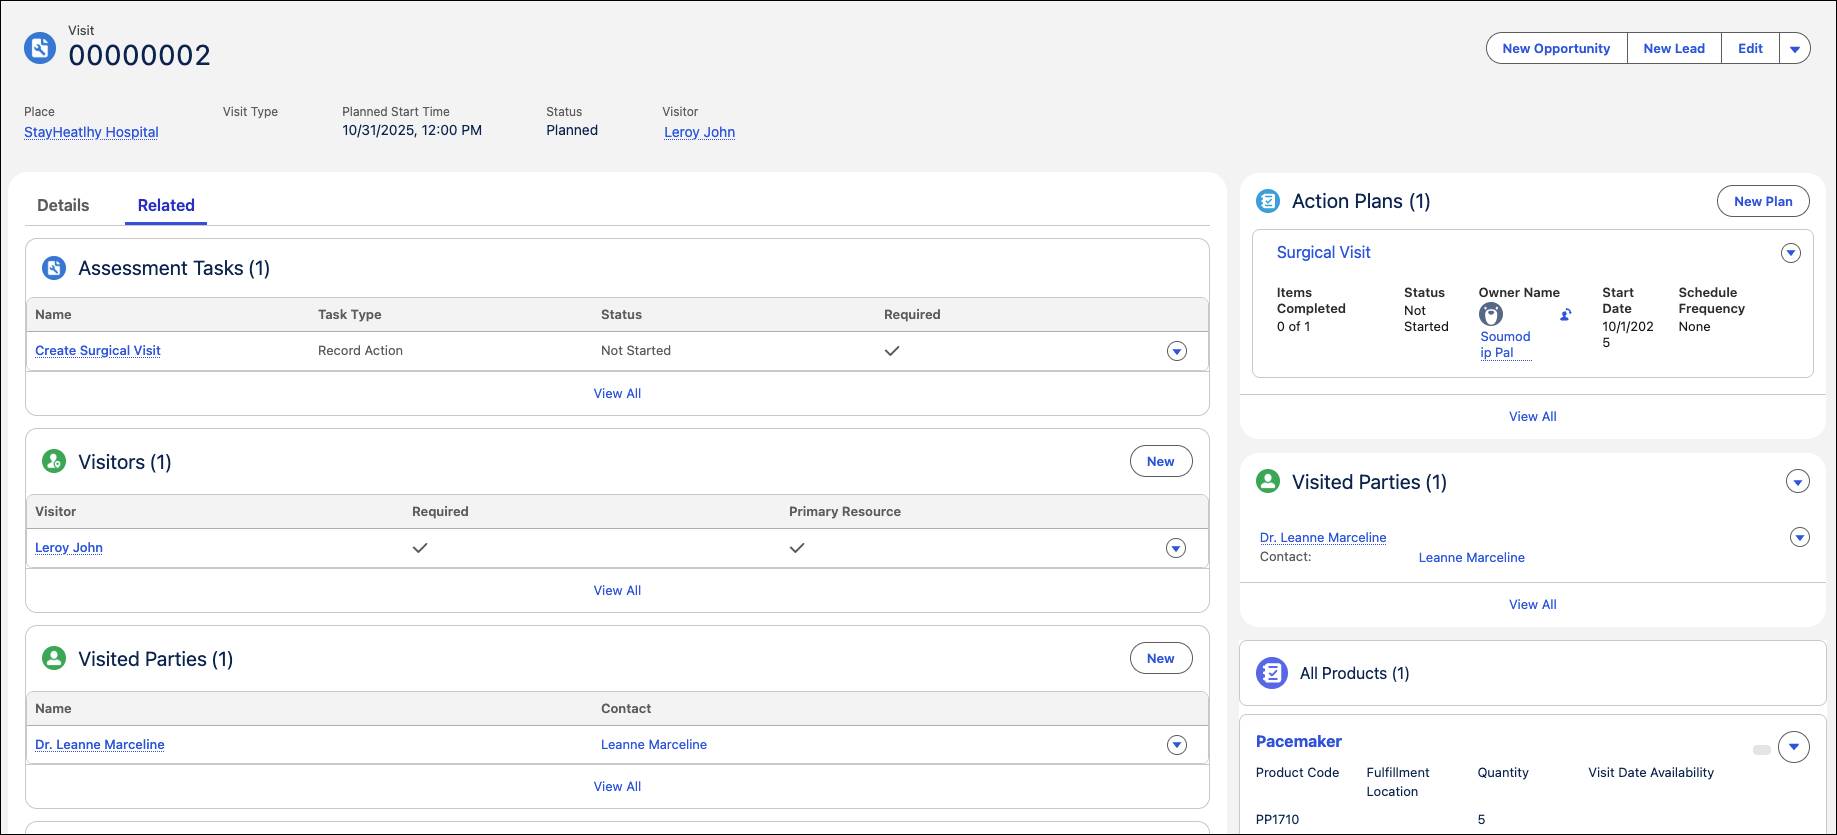1837x835 pixels.
Task: Click the '0 of 1' items completed value
Action: 1293,326
